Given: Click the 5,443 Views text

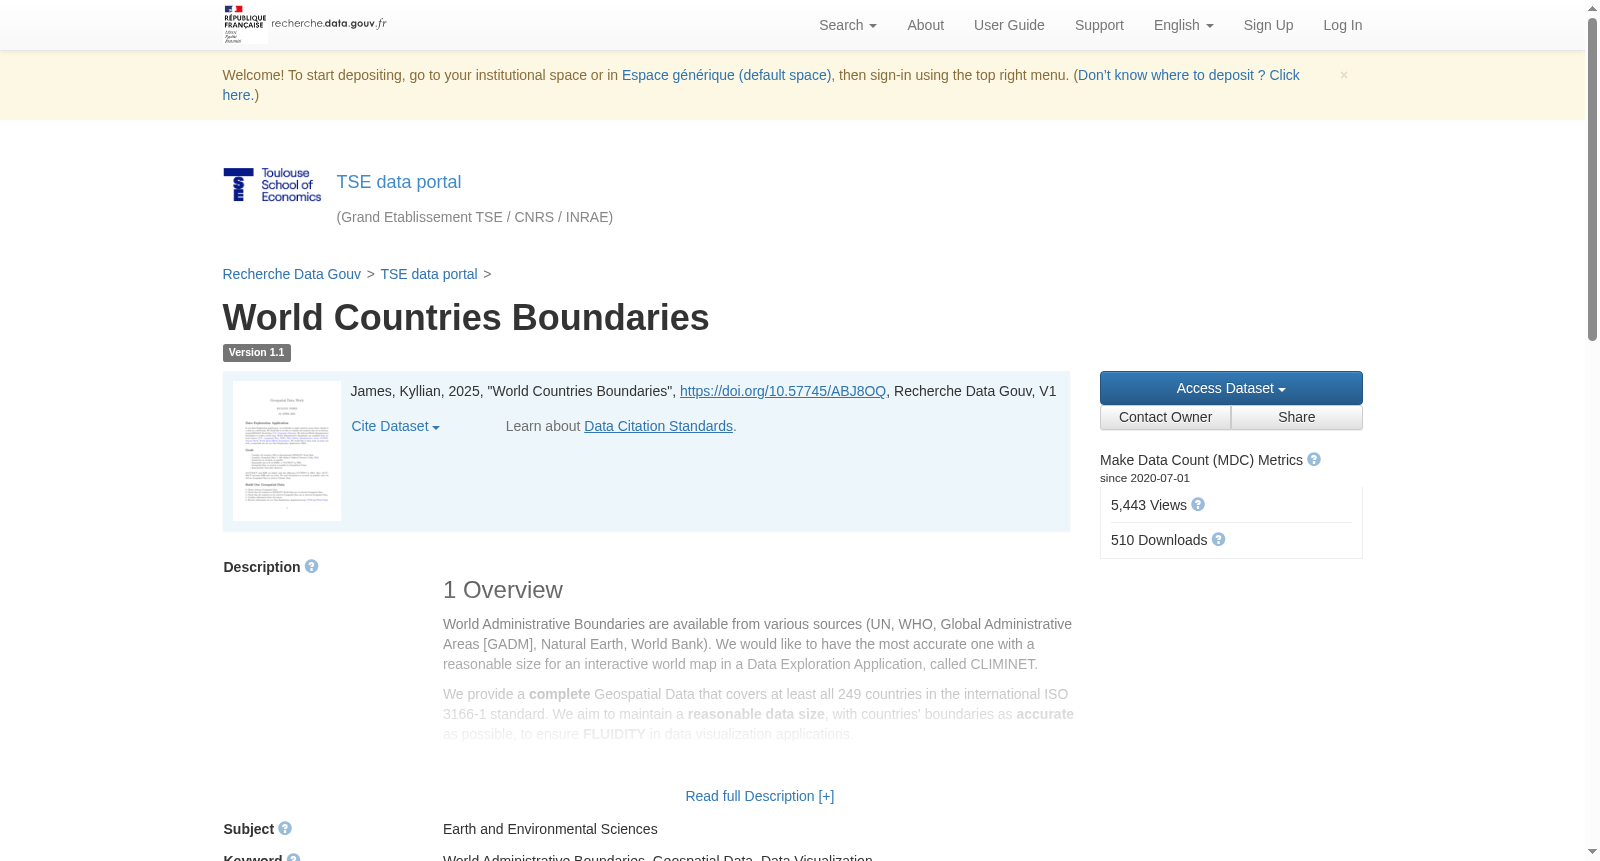Looking at the screenshot, I should (x=1149, y=505).
